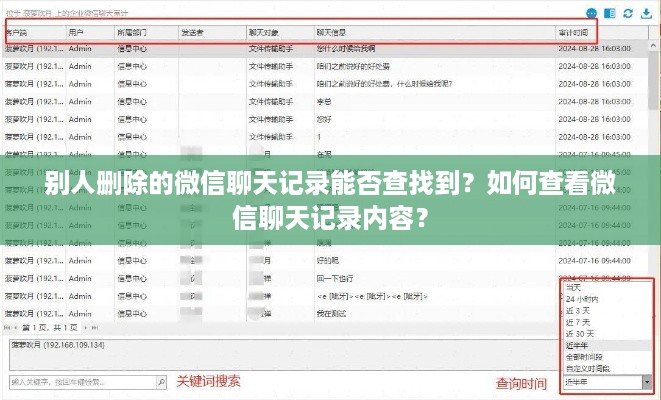Refresh the chat audit list

coord(628,13)
